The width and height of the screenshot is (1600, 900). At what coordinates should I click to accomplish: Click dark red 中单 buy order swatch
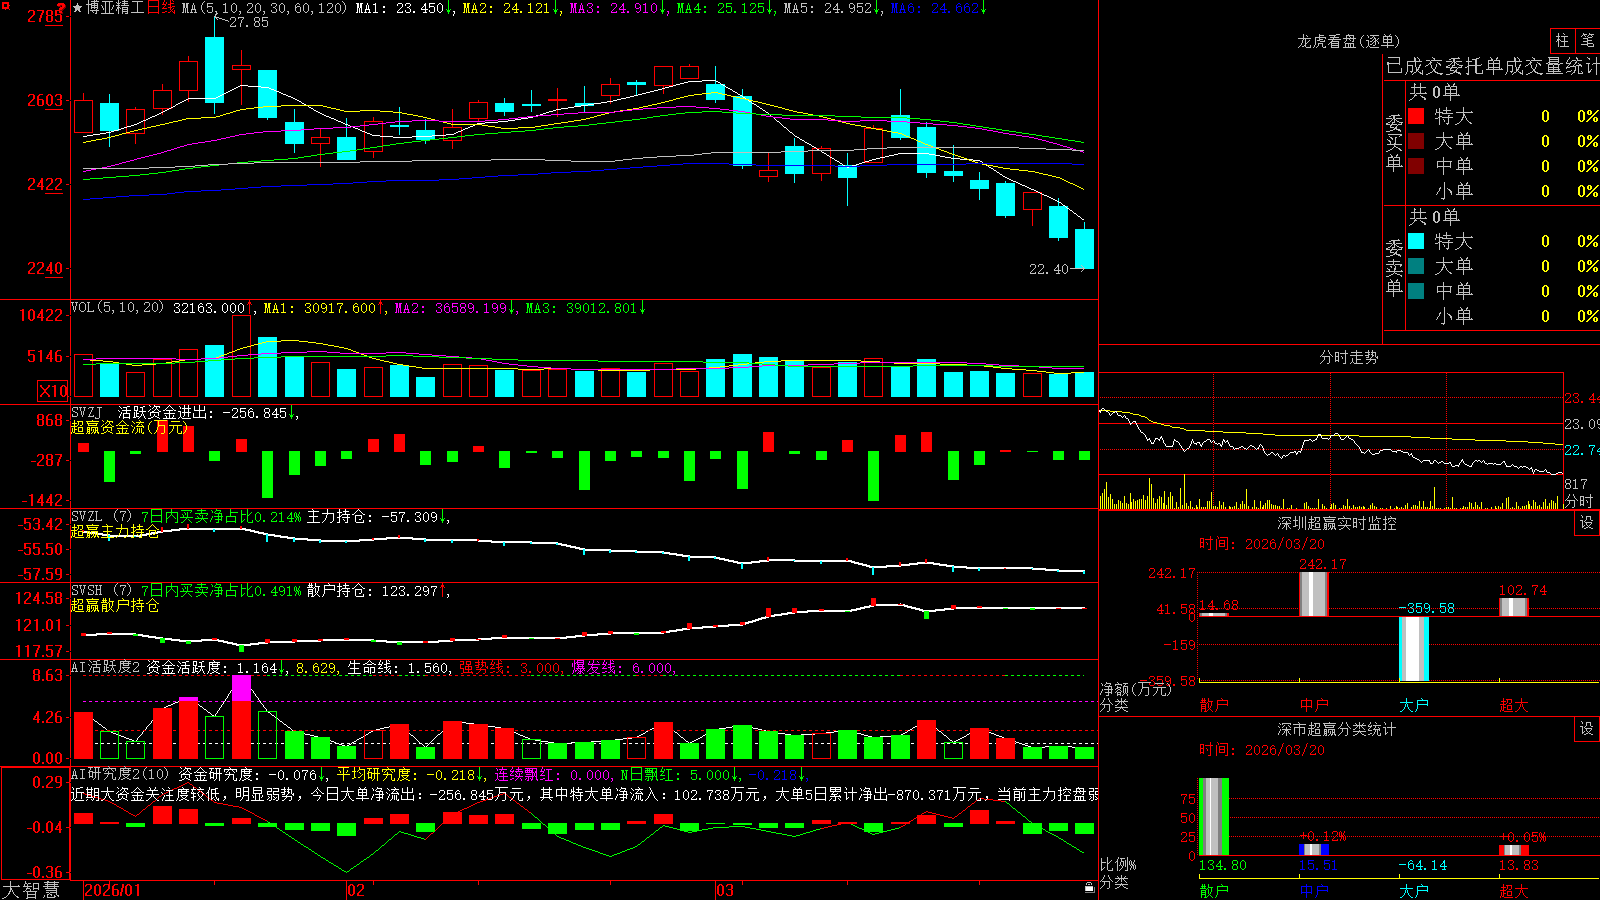1416,166
